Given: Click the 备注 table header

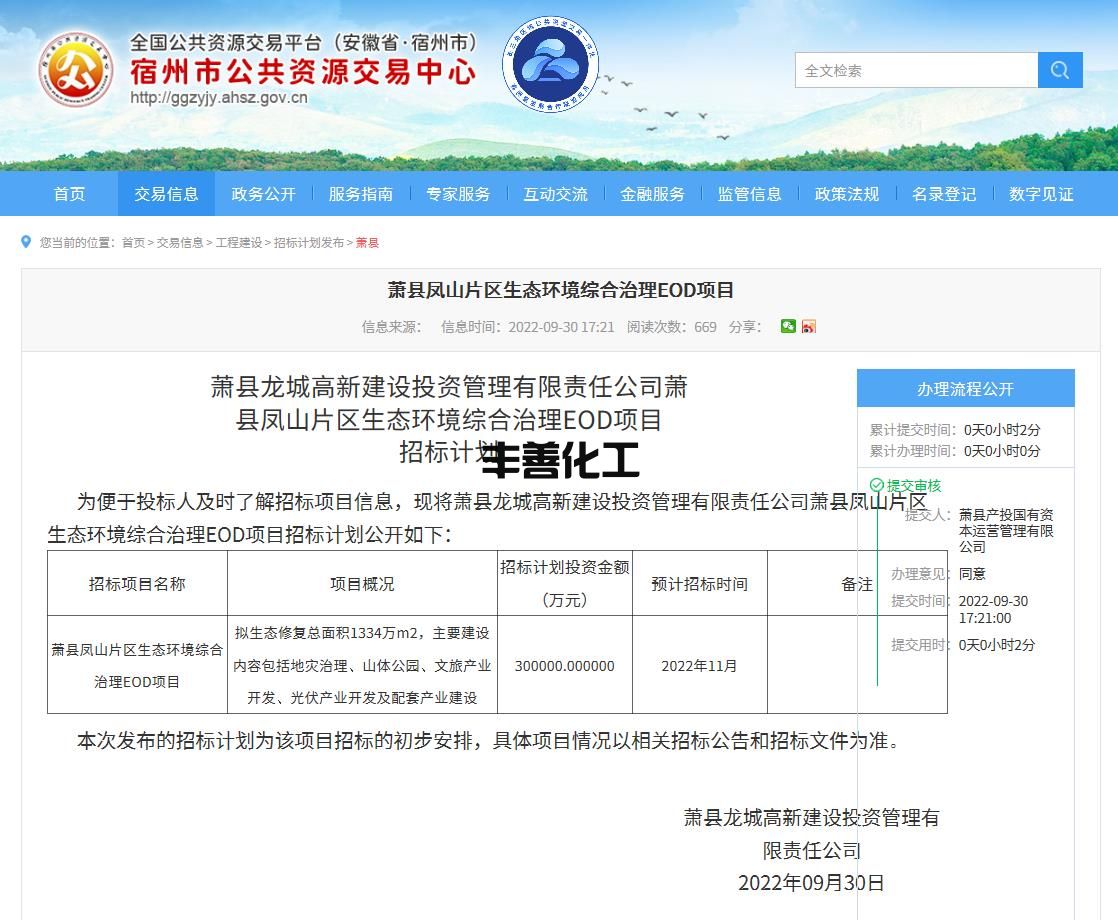Looking at the screenshot, I should (857, 583).
